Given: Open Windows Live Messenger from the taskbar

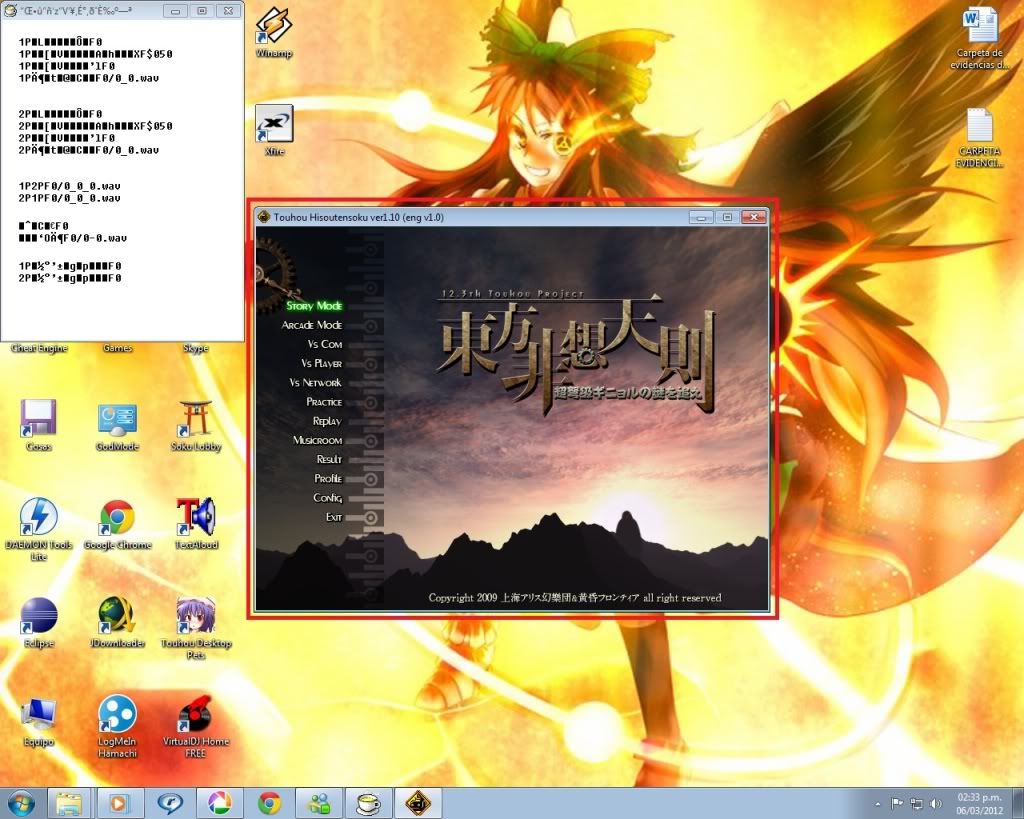Looking at the screenshot, I should point(320,803).
